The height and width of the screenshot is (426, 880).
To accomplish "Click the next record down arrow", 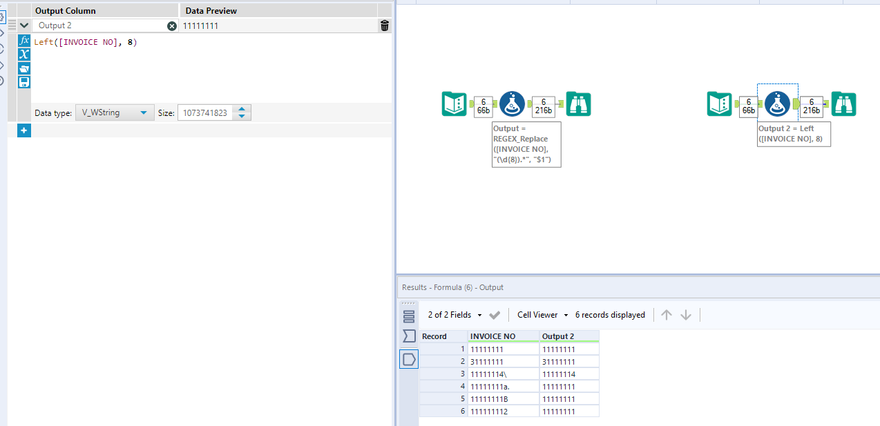I will coord(685,315).
